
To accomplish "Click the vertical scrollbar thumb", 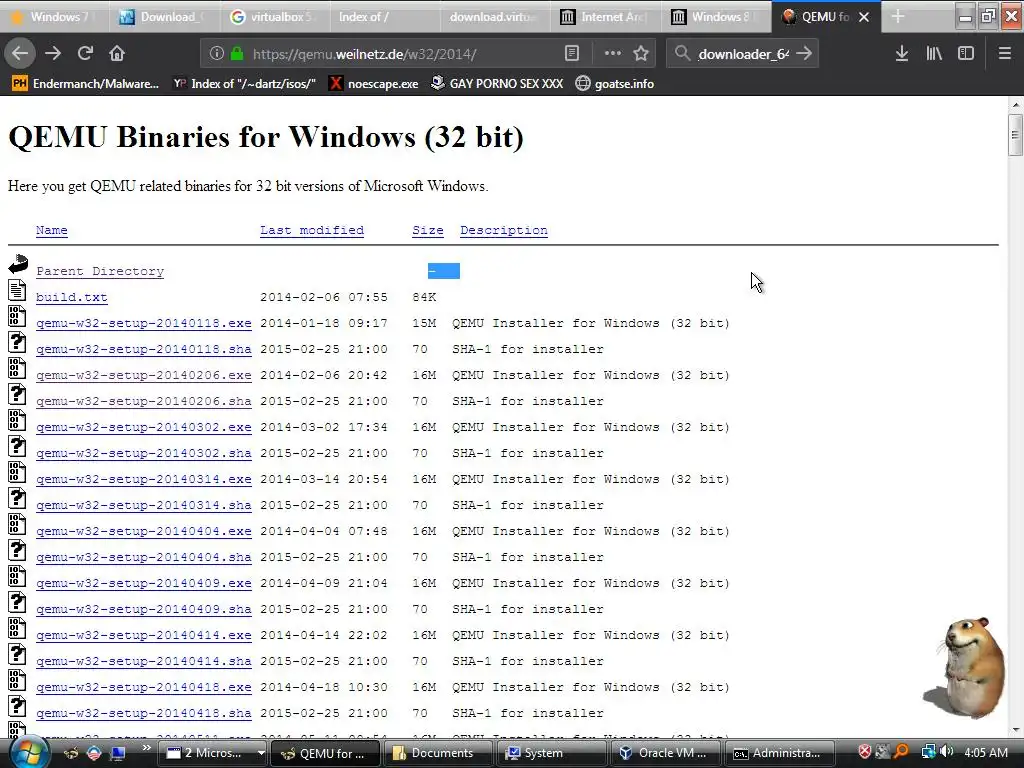I will [x=1015, y=135].
